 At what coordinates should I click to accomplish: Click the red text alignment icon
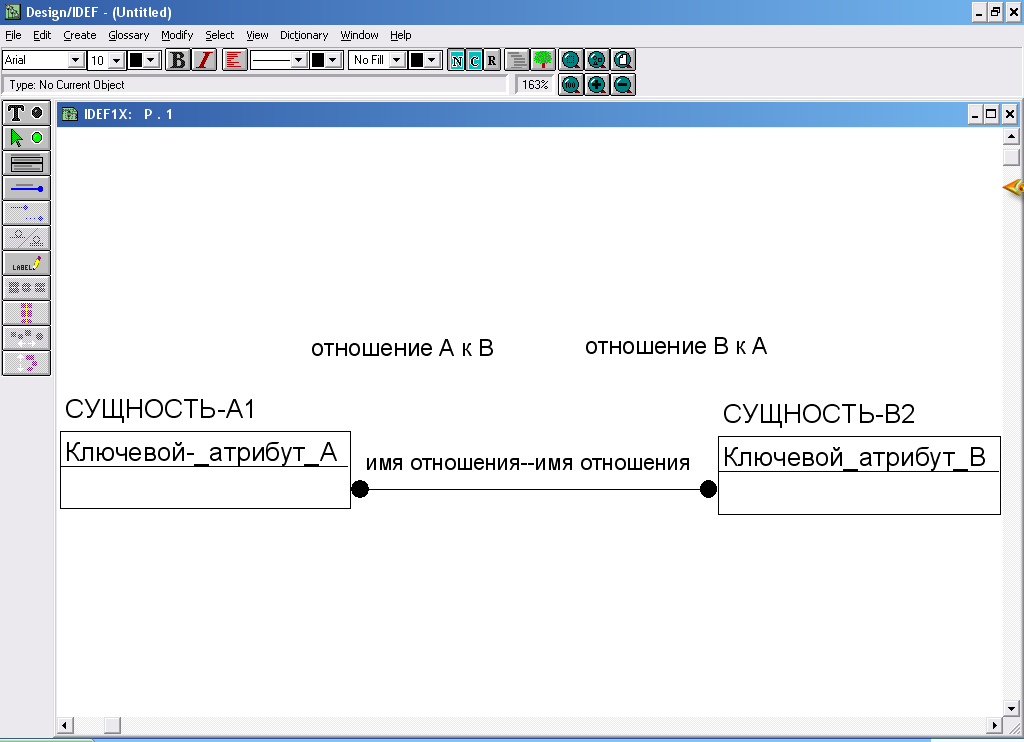point(234,60)
